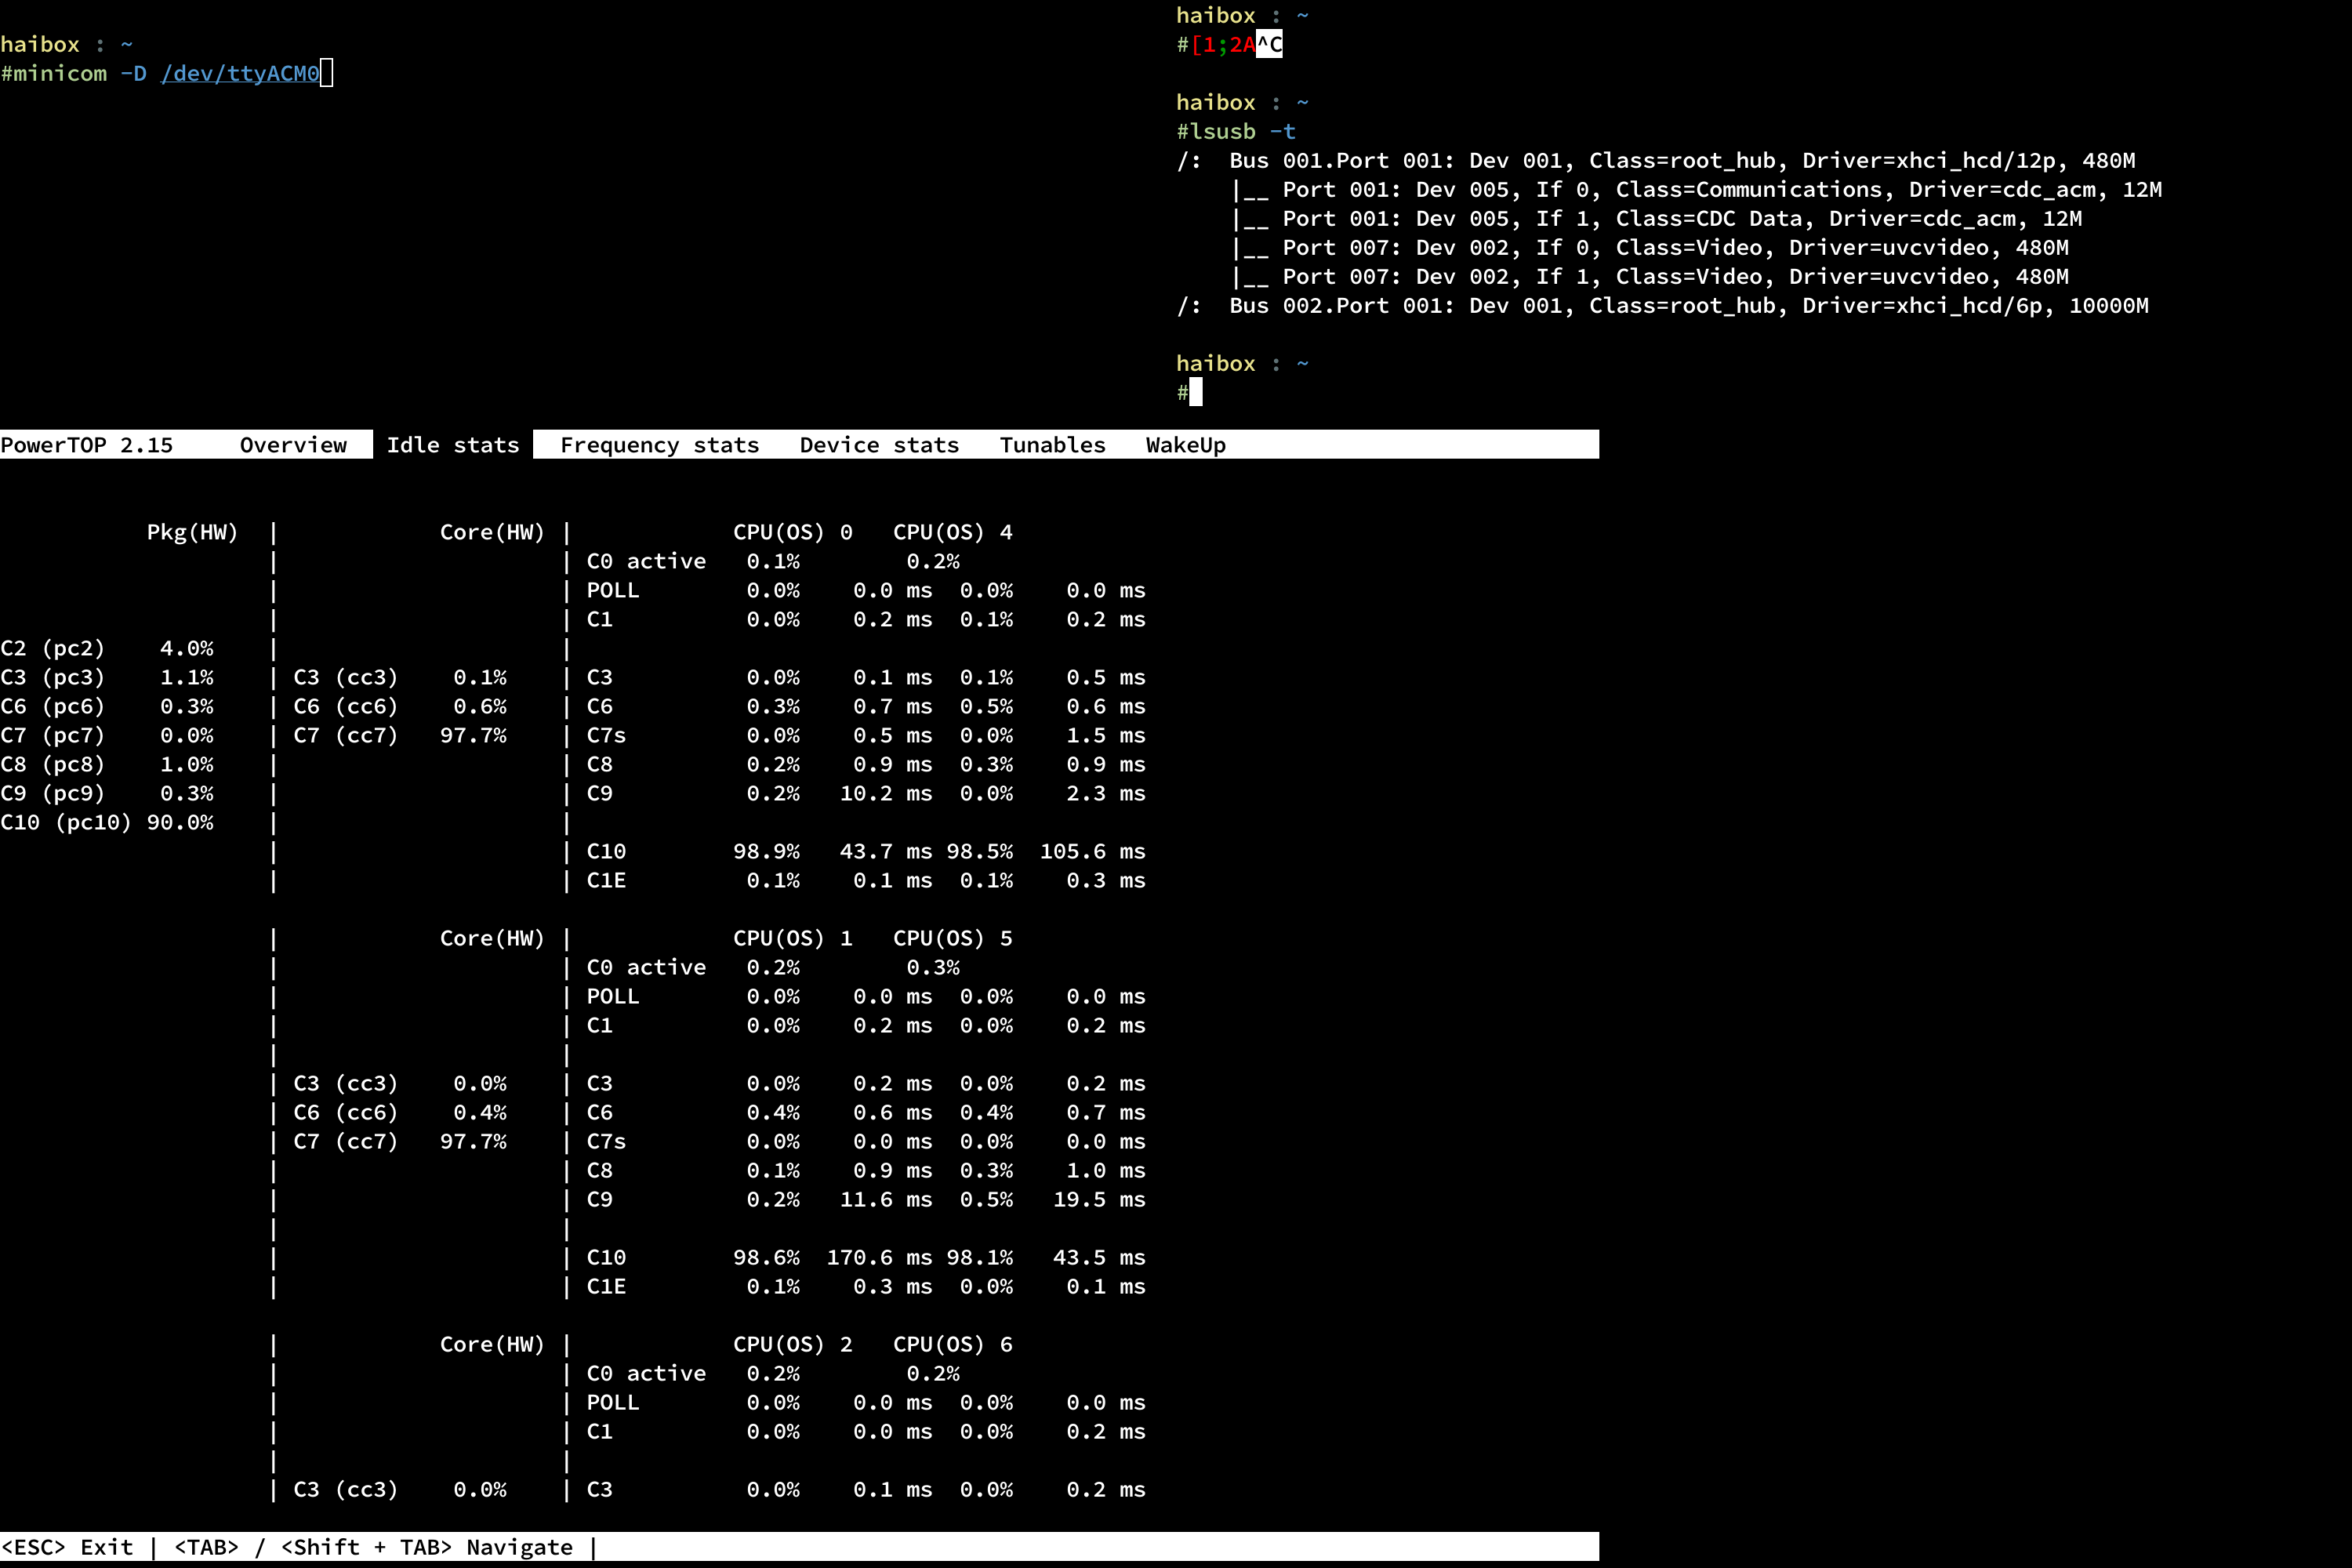Click the C9 (pc9) 0.3% row

click(107, 793)
